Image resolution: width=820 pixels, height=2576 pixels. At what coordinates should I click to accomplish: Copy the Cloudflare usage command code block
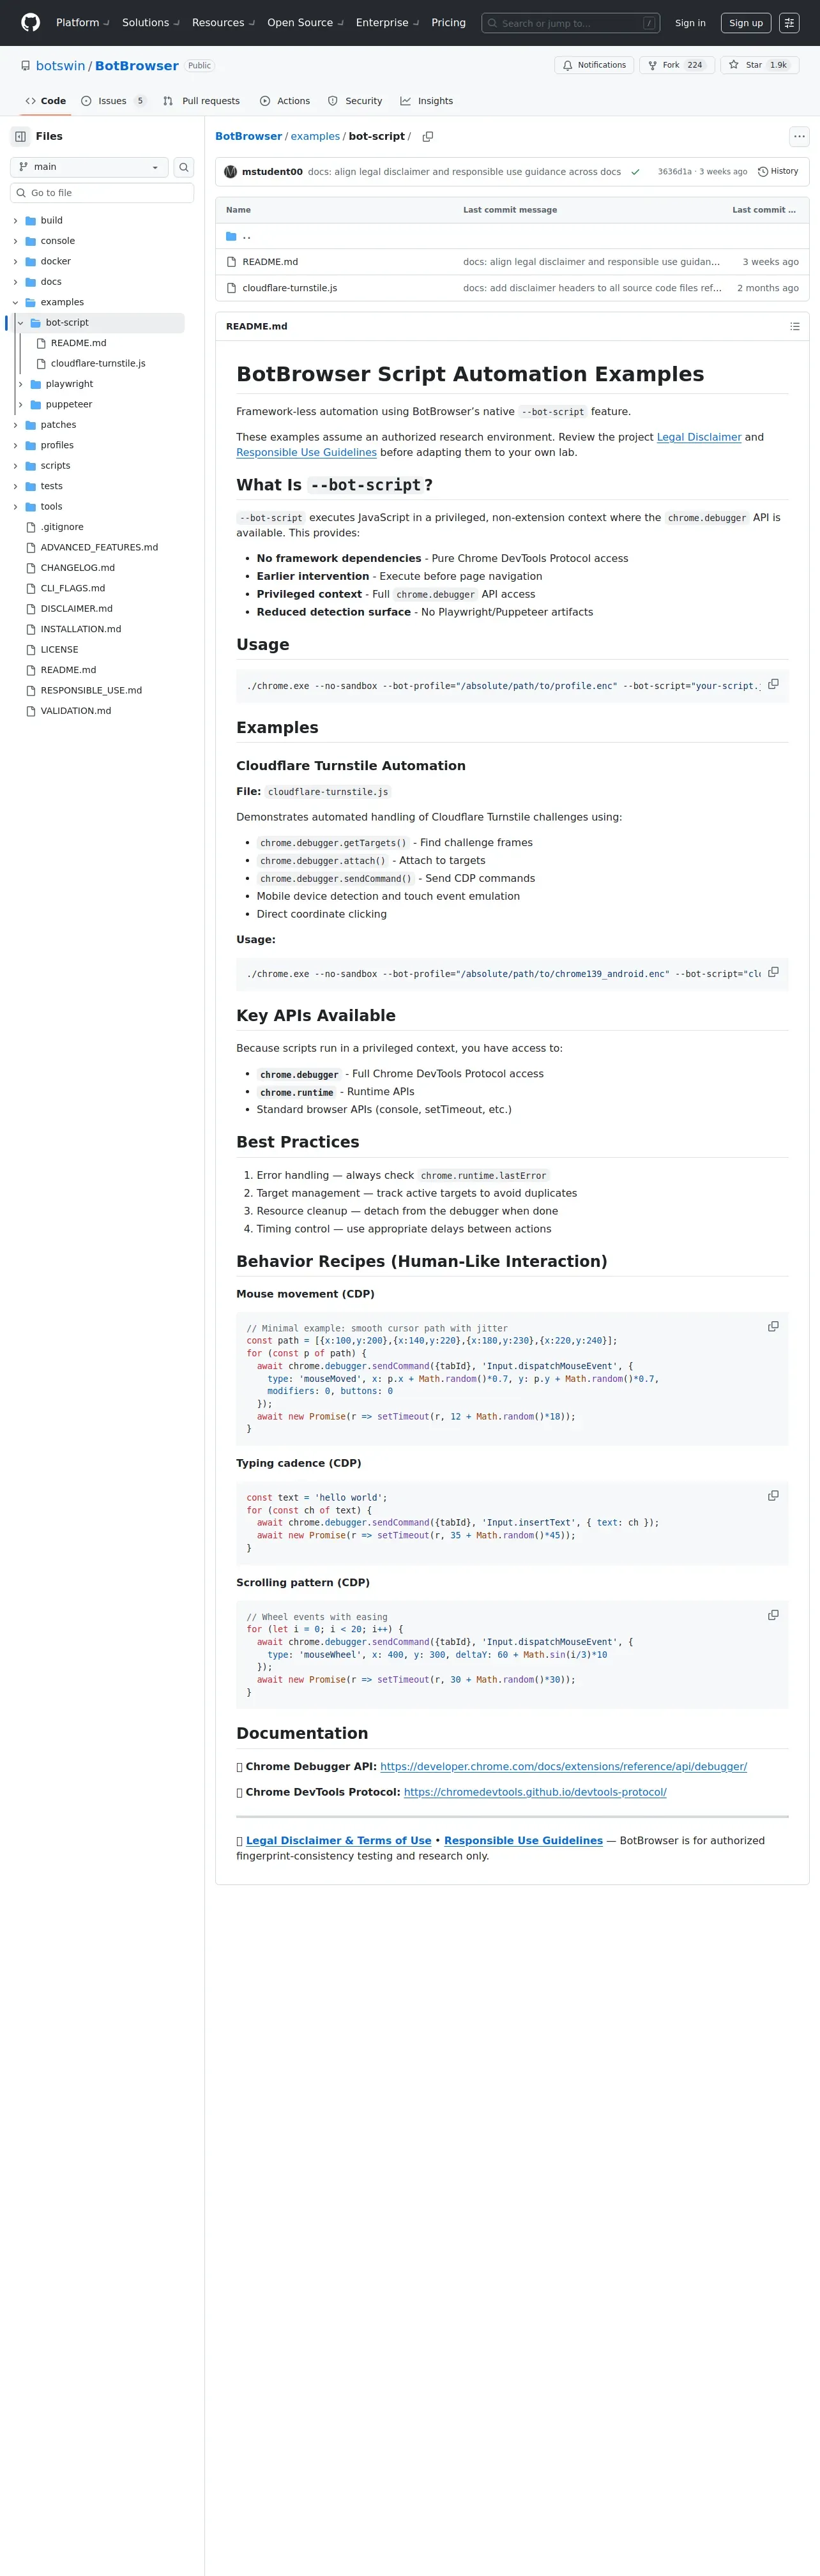click(773, 972)
